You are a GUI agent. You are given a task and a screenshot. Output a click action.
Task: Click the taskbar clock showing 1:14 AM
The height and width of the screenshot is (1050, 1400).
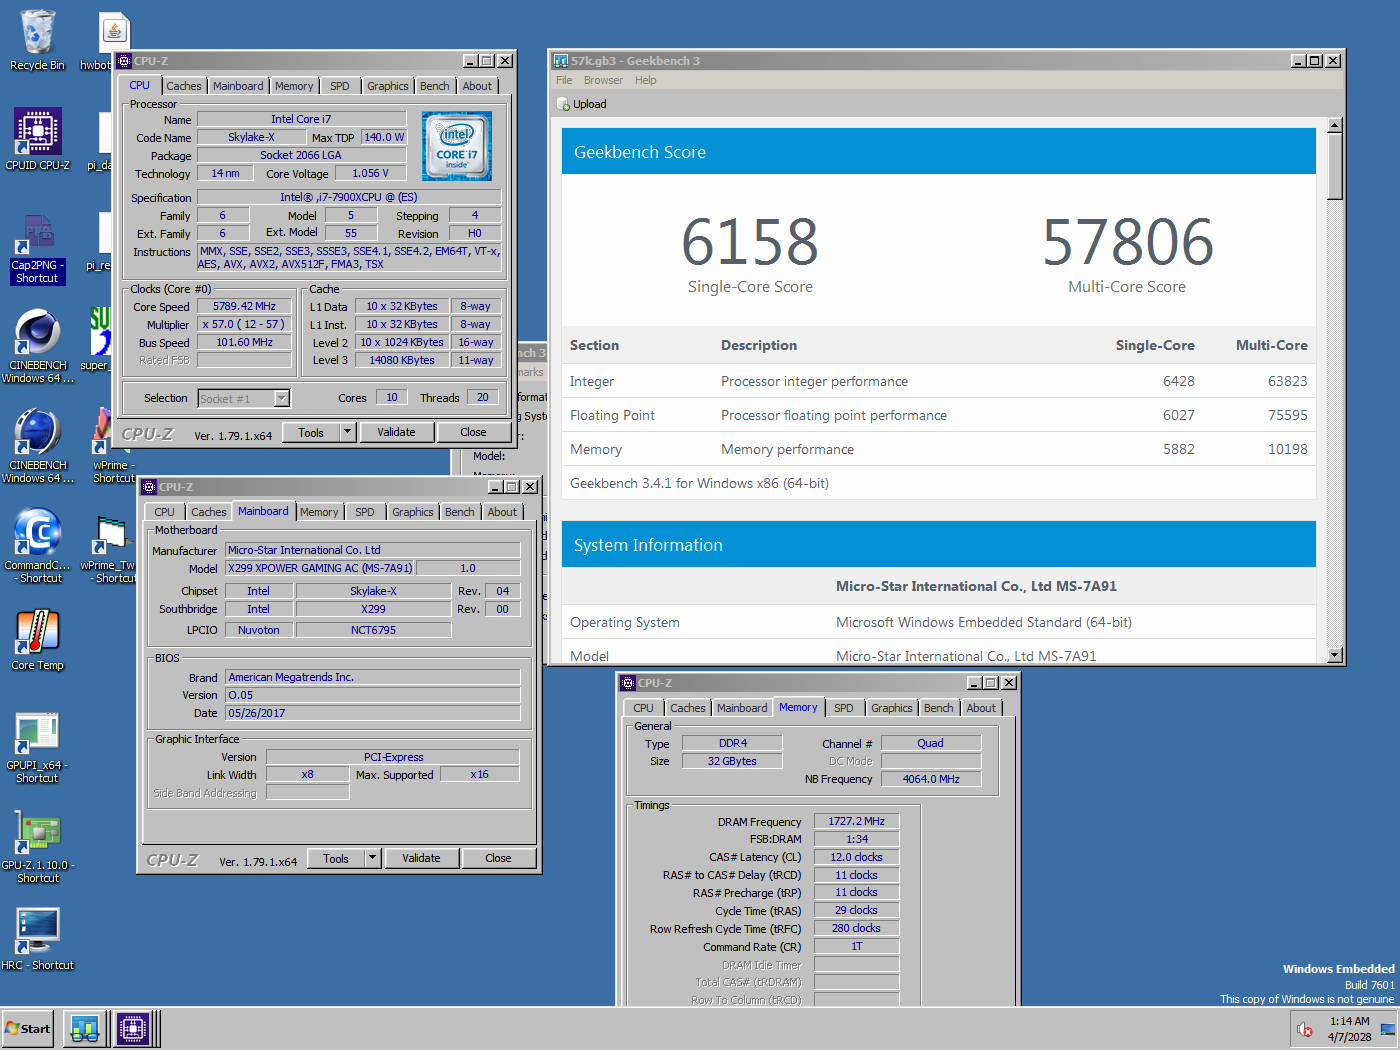[x=1349, y=1021]
